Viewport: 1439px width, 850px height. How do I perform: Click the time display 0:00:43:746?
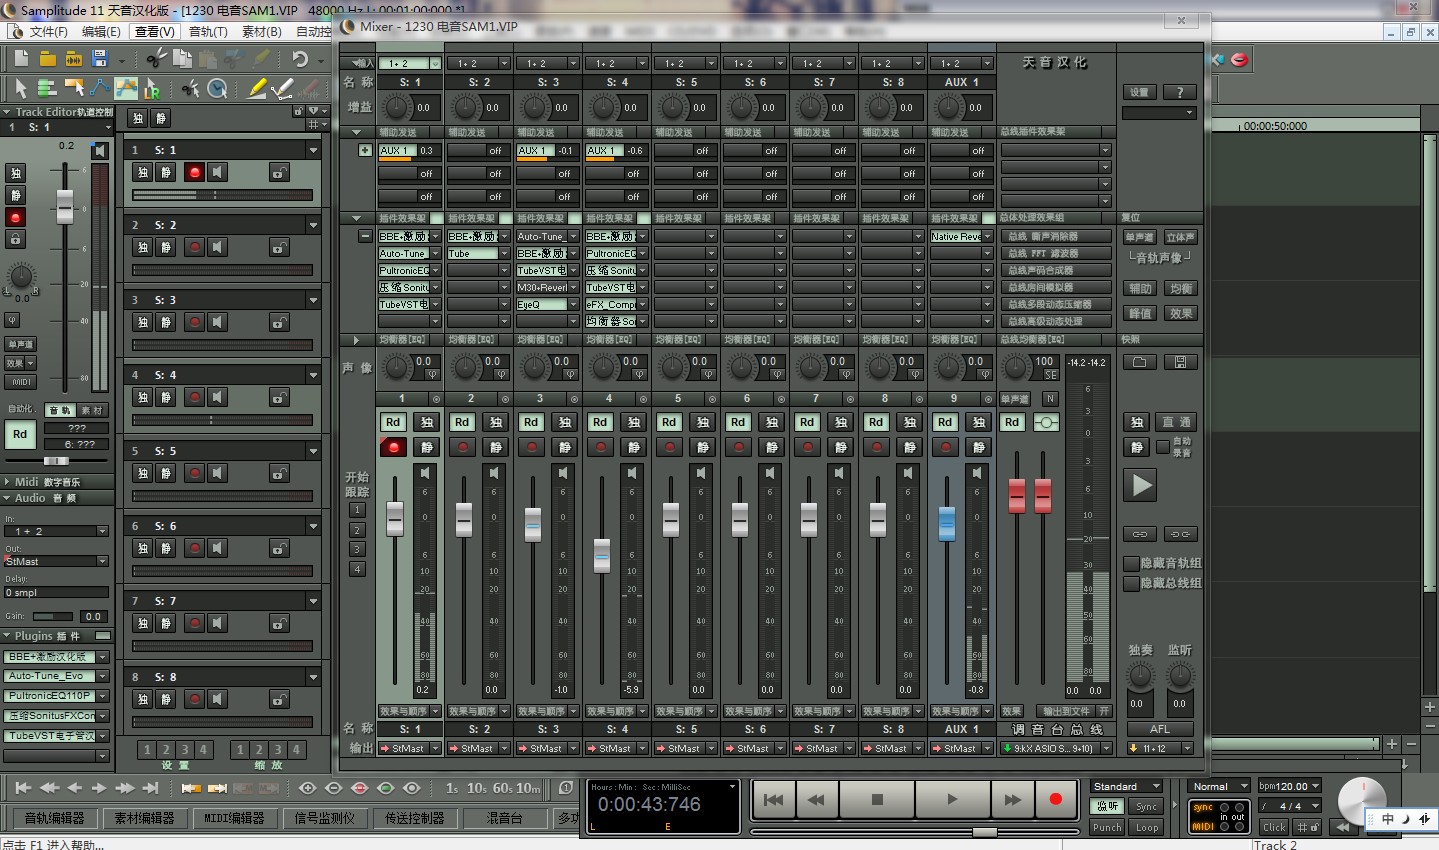(649, 804)
